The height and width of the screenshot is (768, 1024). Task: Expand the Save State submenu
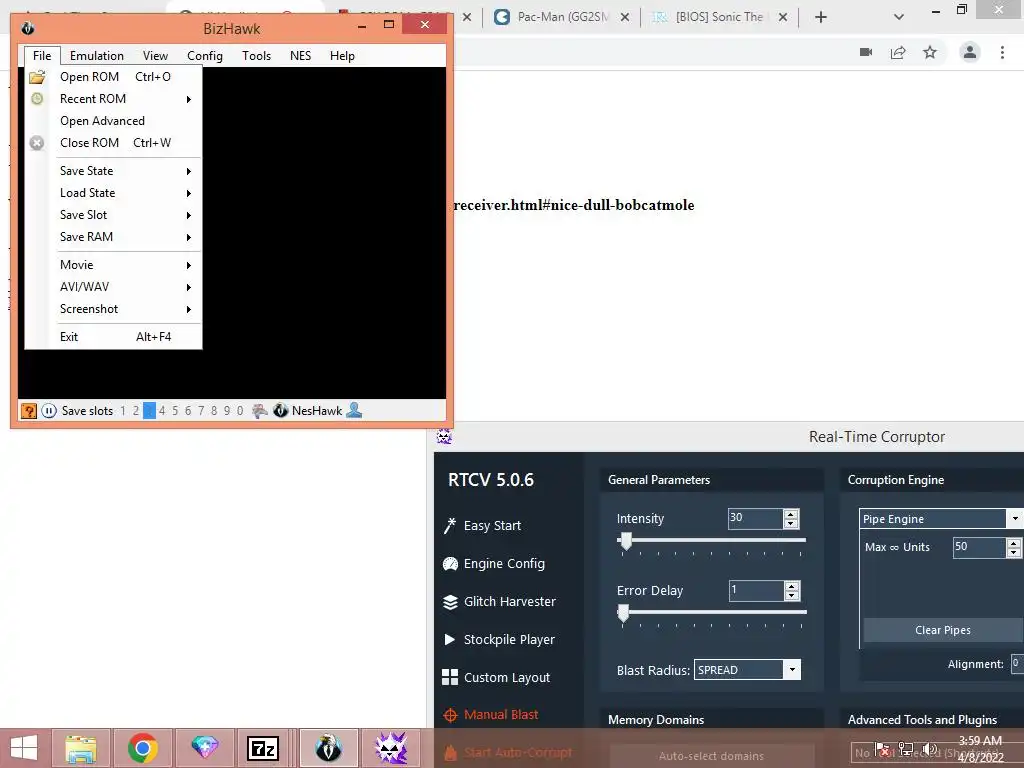tap(114, 171)
